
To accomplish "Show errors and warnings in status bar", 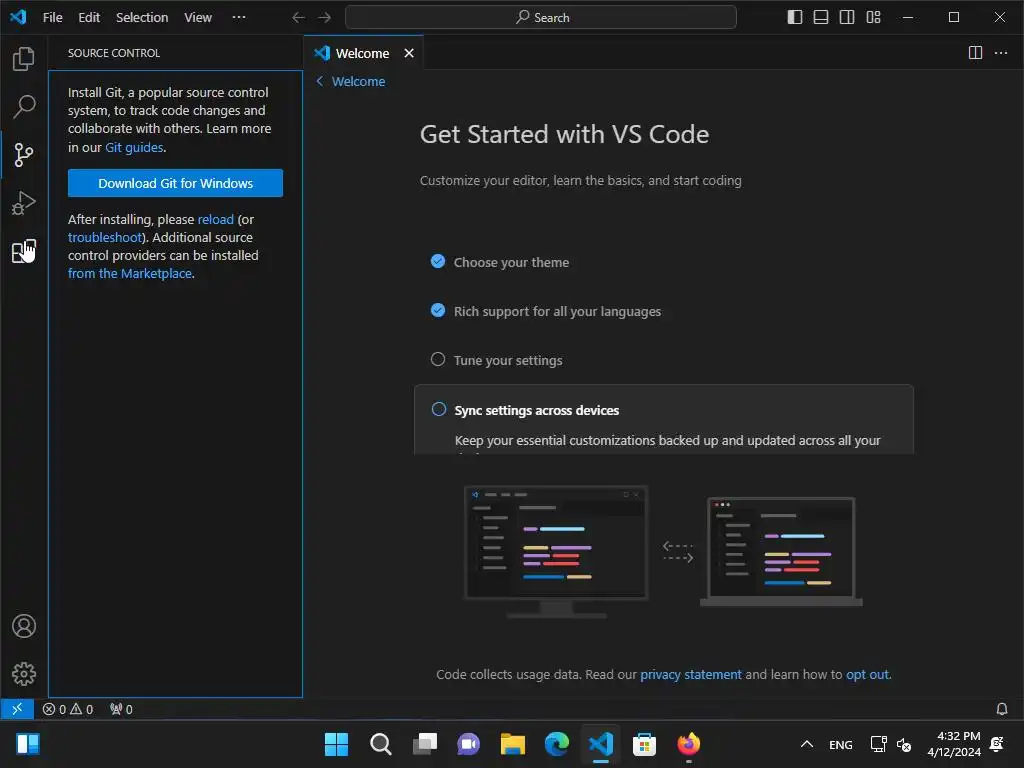I will 68,709.
